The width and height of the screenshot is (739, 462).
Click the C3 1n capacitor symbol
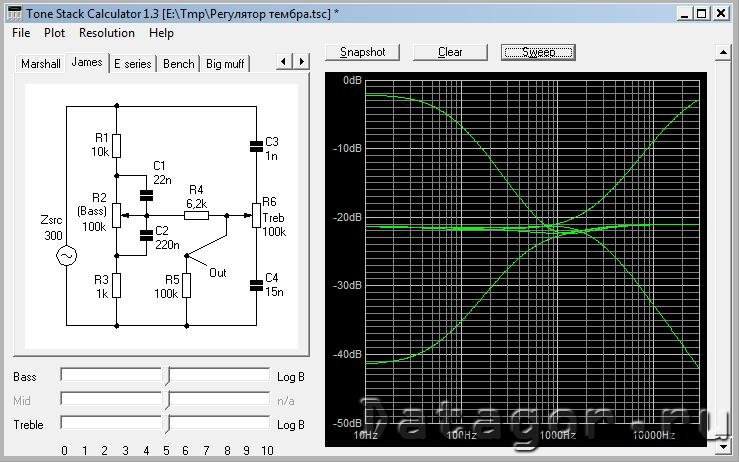[256, 147]
